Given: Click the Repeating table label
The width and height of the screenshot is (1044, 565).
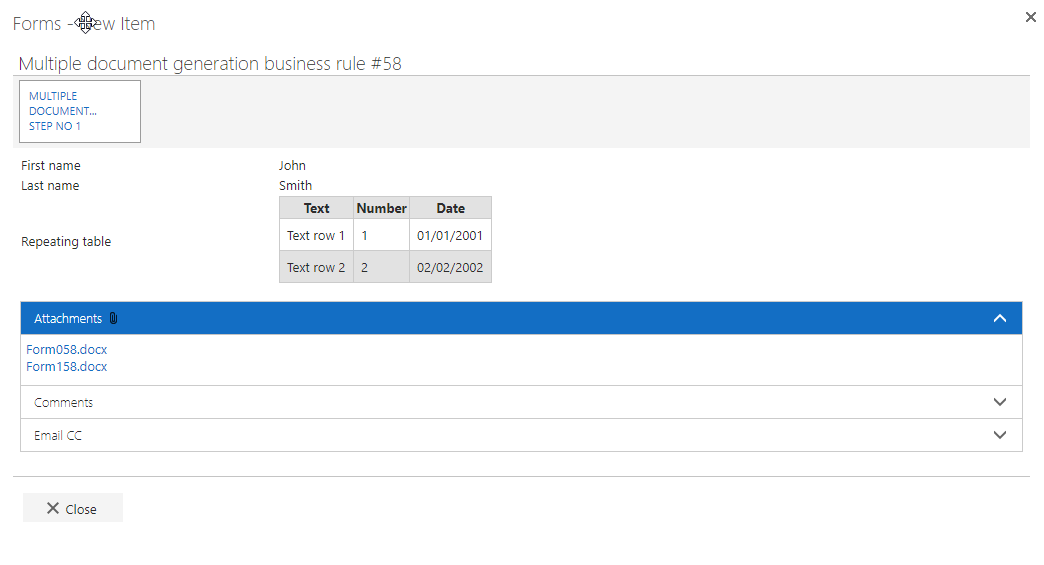Looking at the screenshot, I should point(66,242).
